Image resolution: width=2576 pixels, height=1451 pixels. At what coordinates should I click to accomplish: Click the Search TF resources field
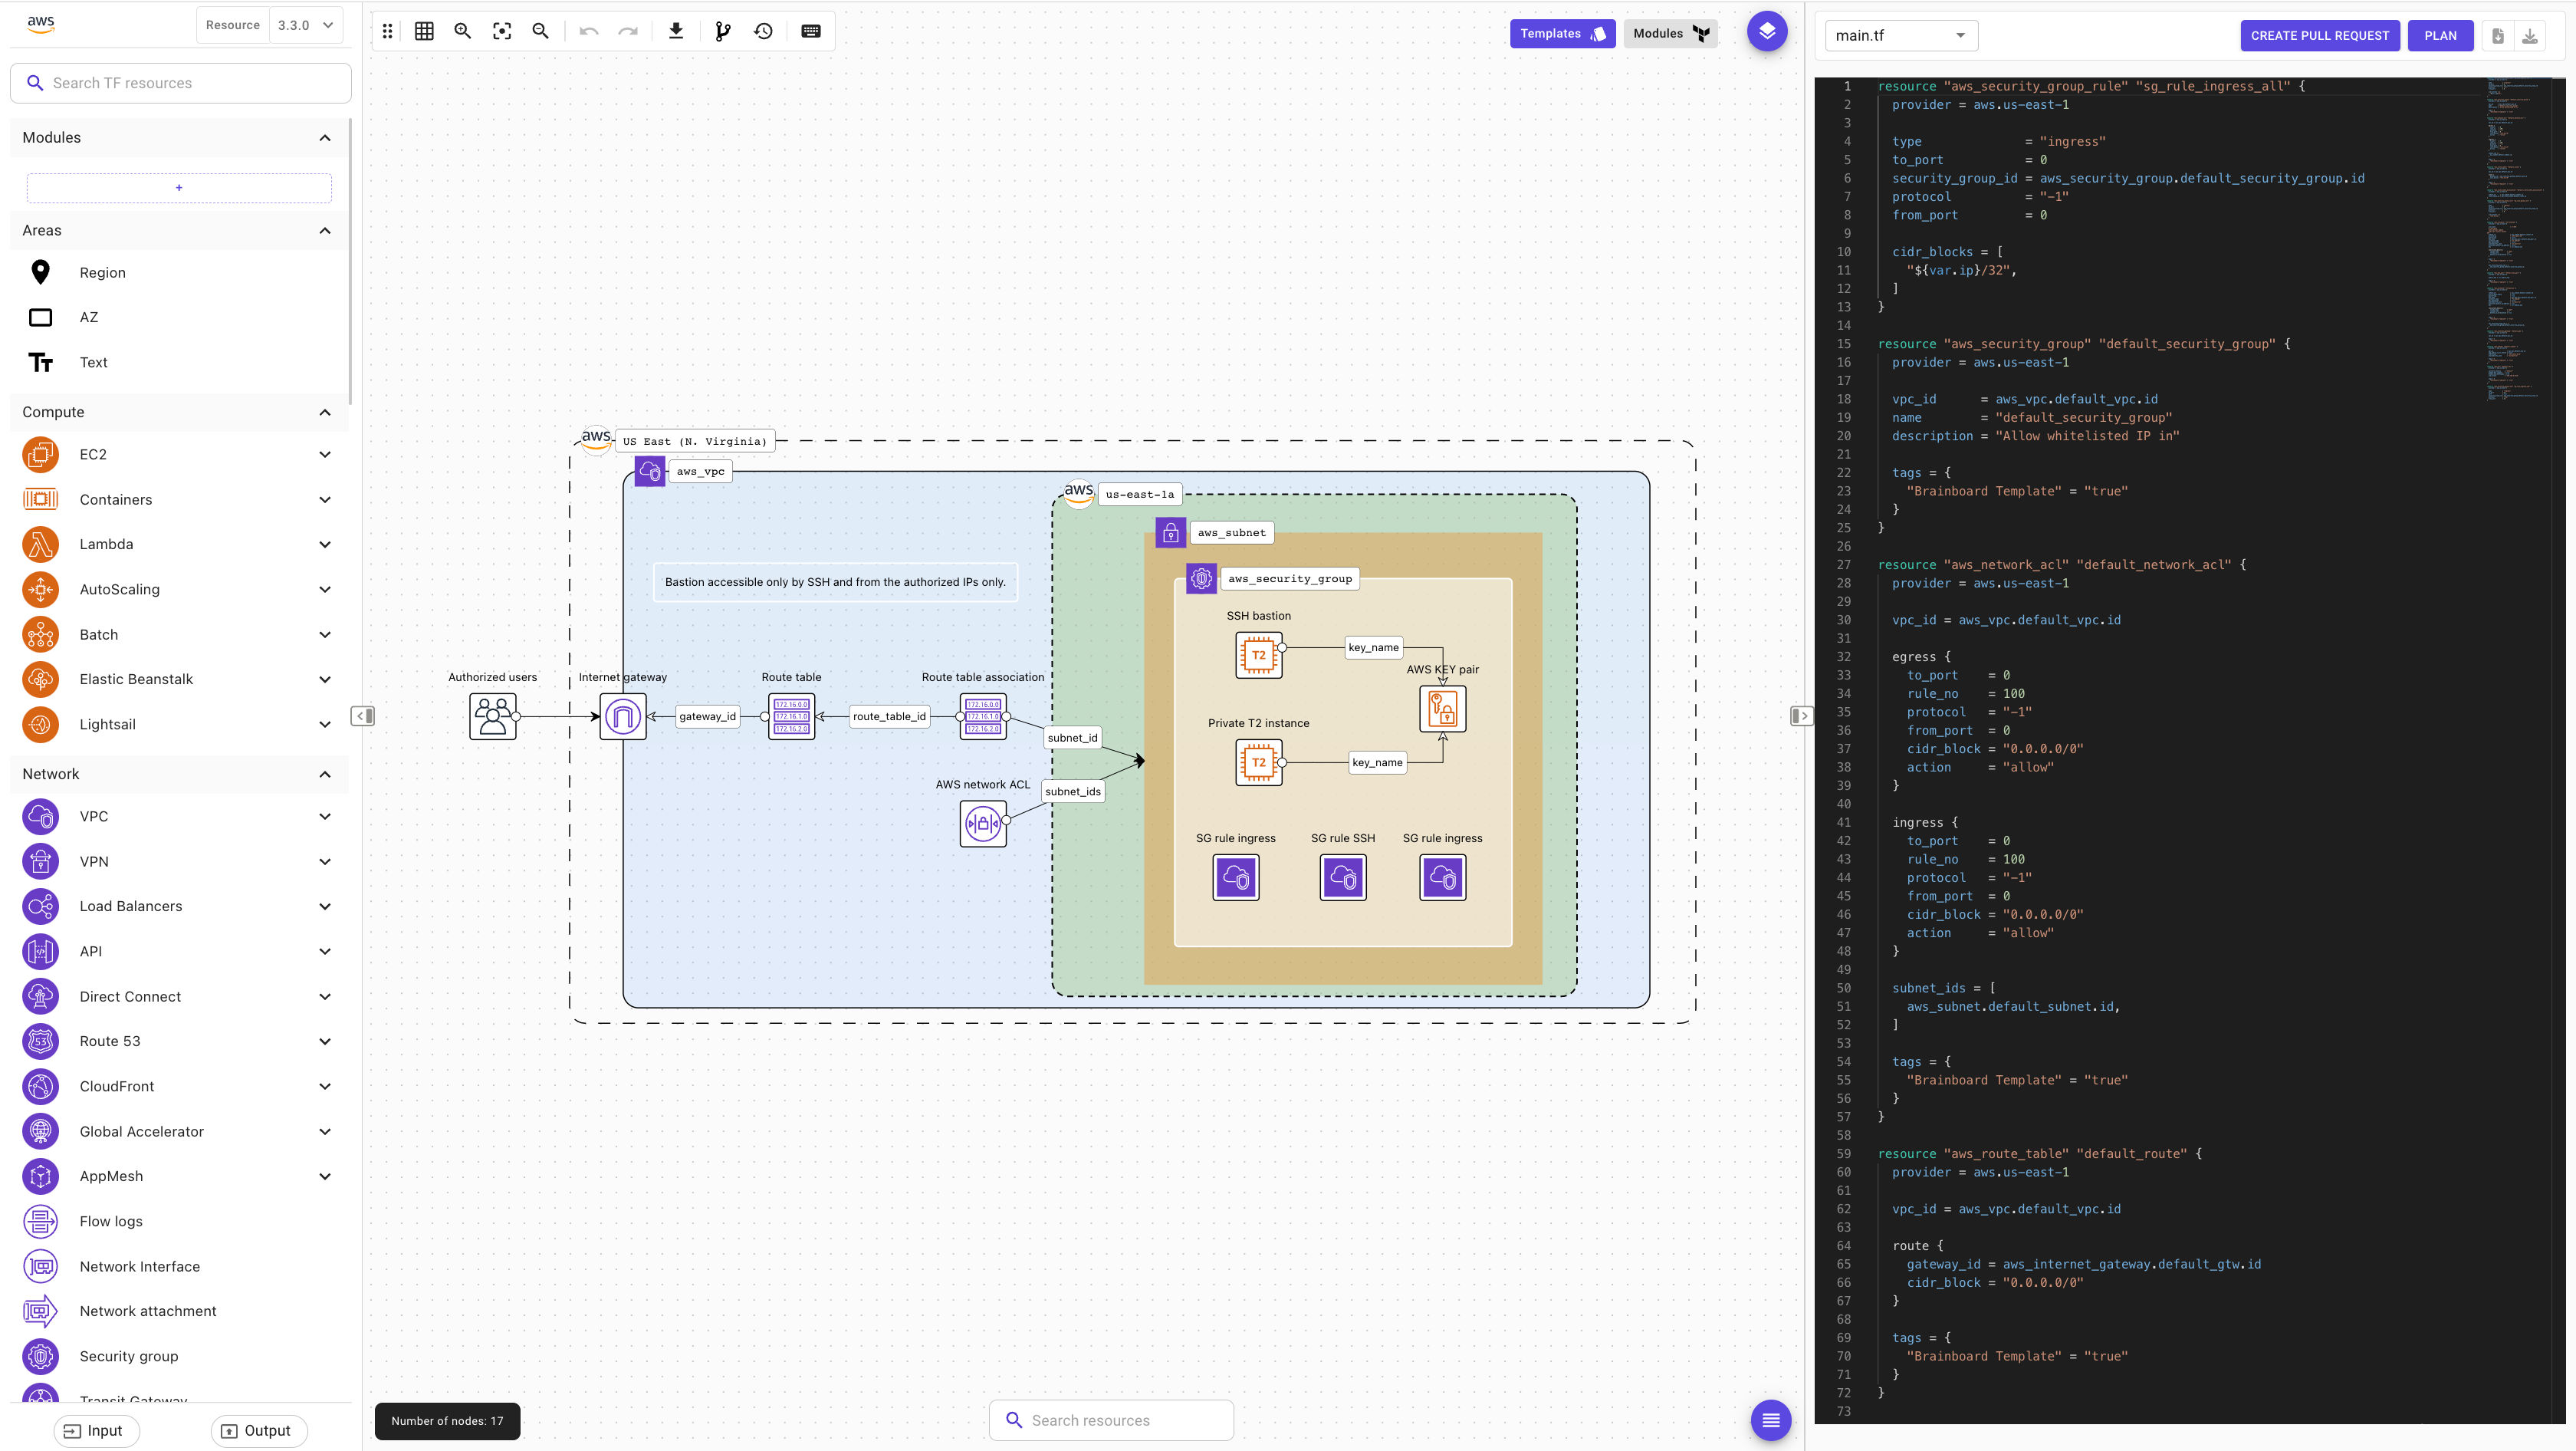coord(181,83)
